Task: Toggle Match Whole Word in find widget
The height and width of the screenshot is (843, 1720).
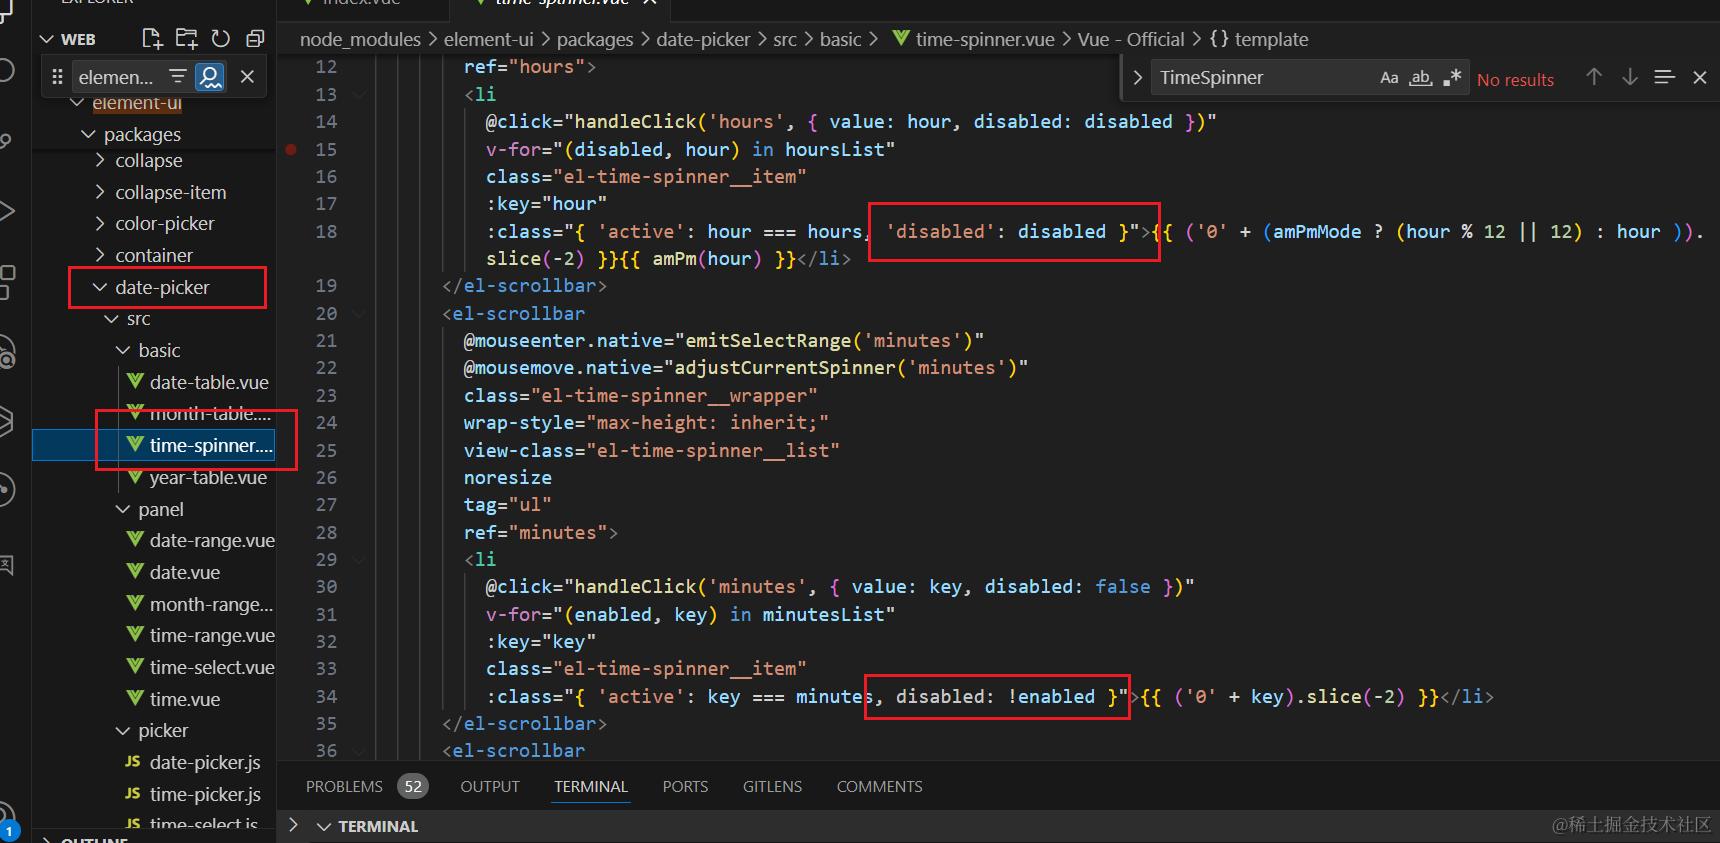Action: (x=1421, y=78)
